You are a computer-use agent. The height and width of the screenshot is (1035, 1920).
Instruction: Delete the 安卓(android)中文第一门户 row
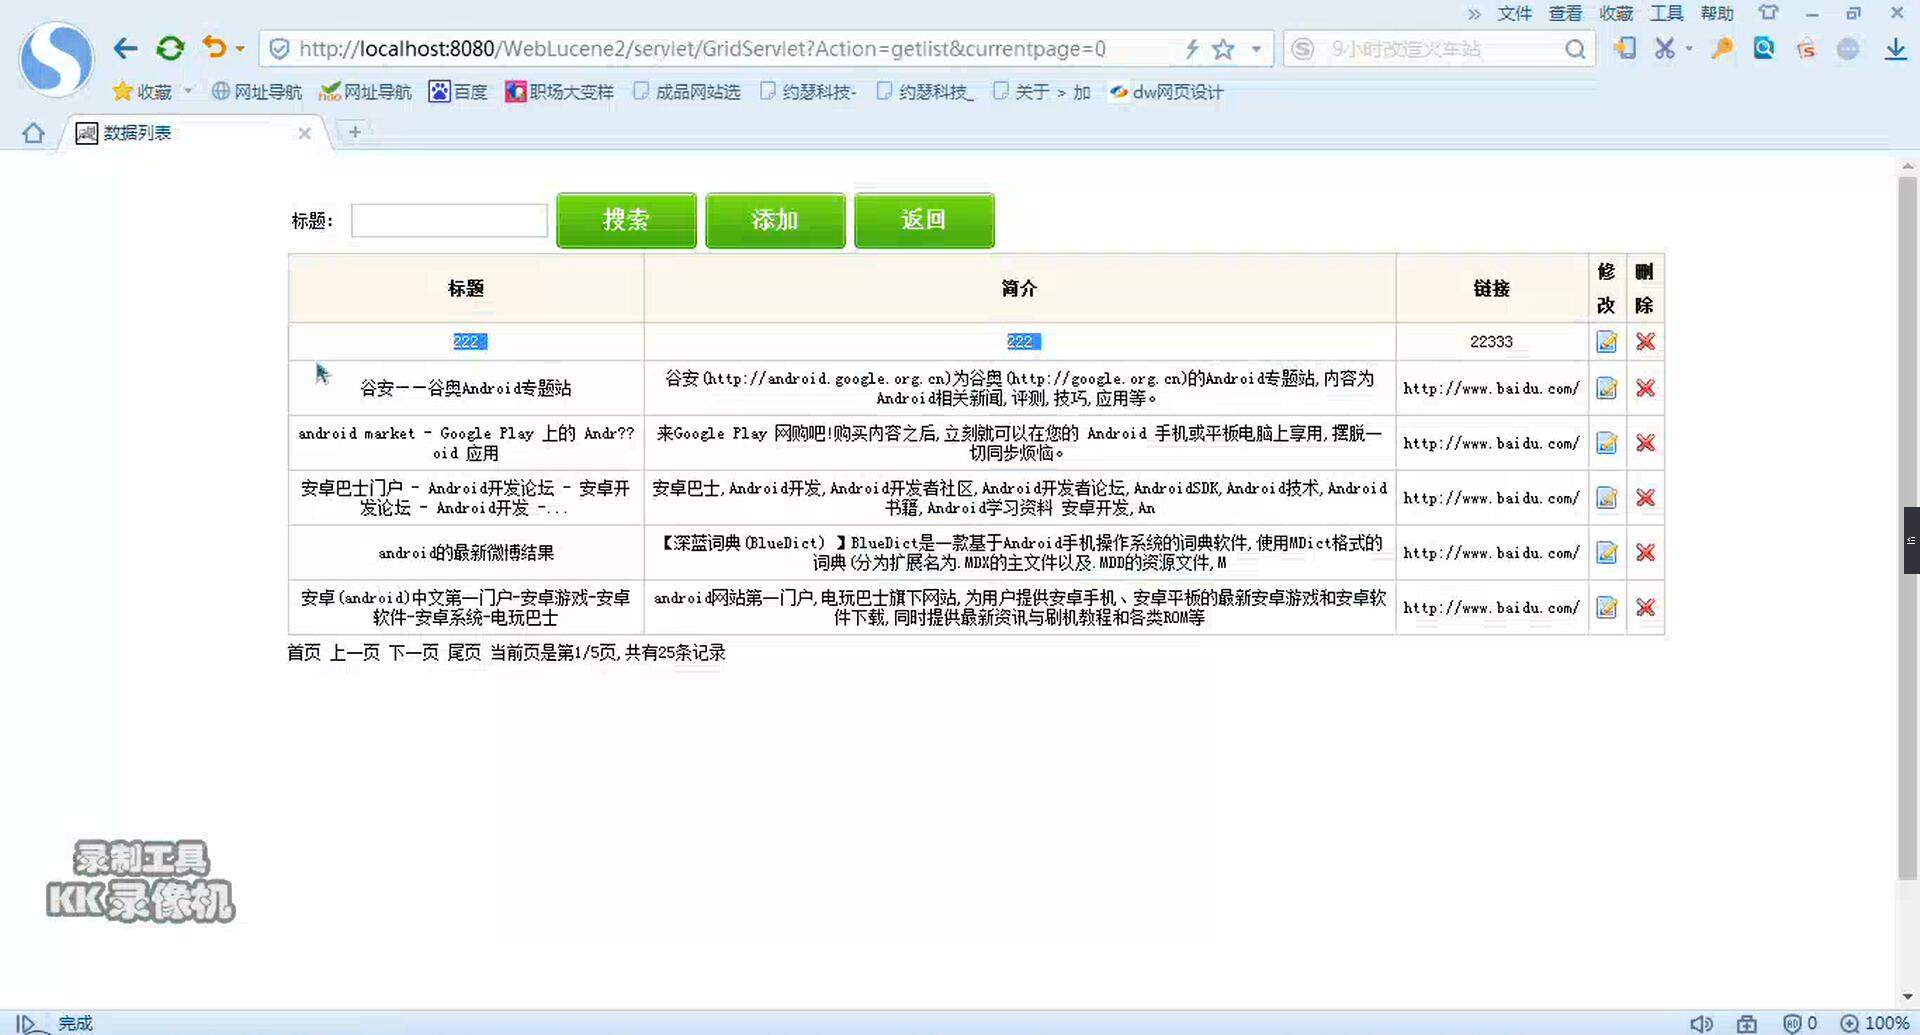click(x=1645, y=608)
